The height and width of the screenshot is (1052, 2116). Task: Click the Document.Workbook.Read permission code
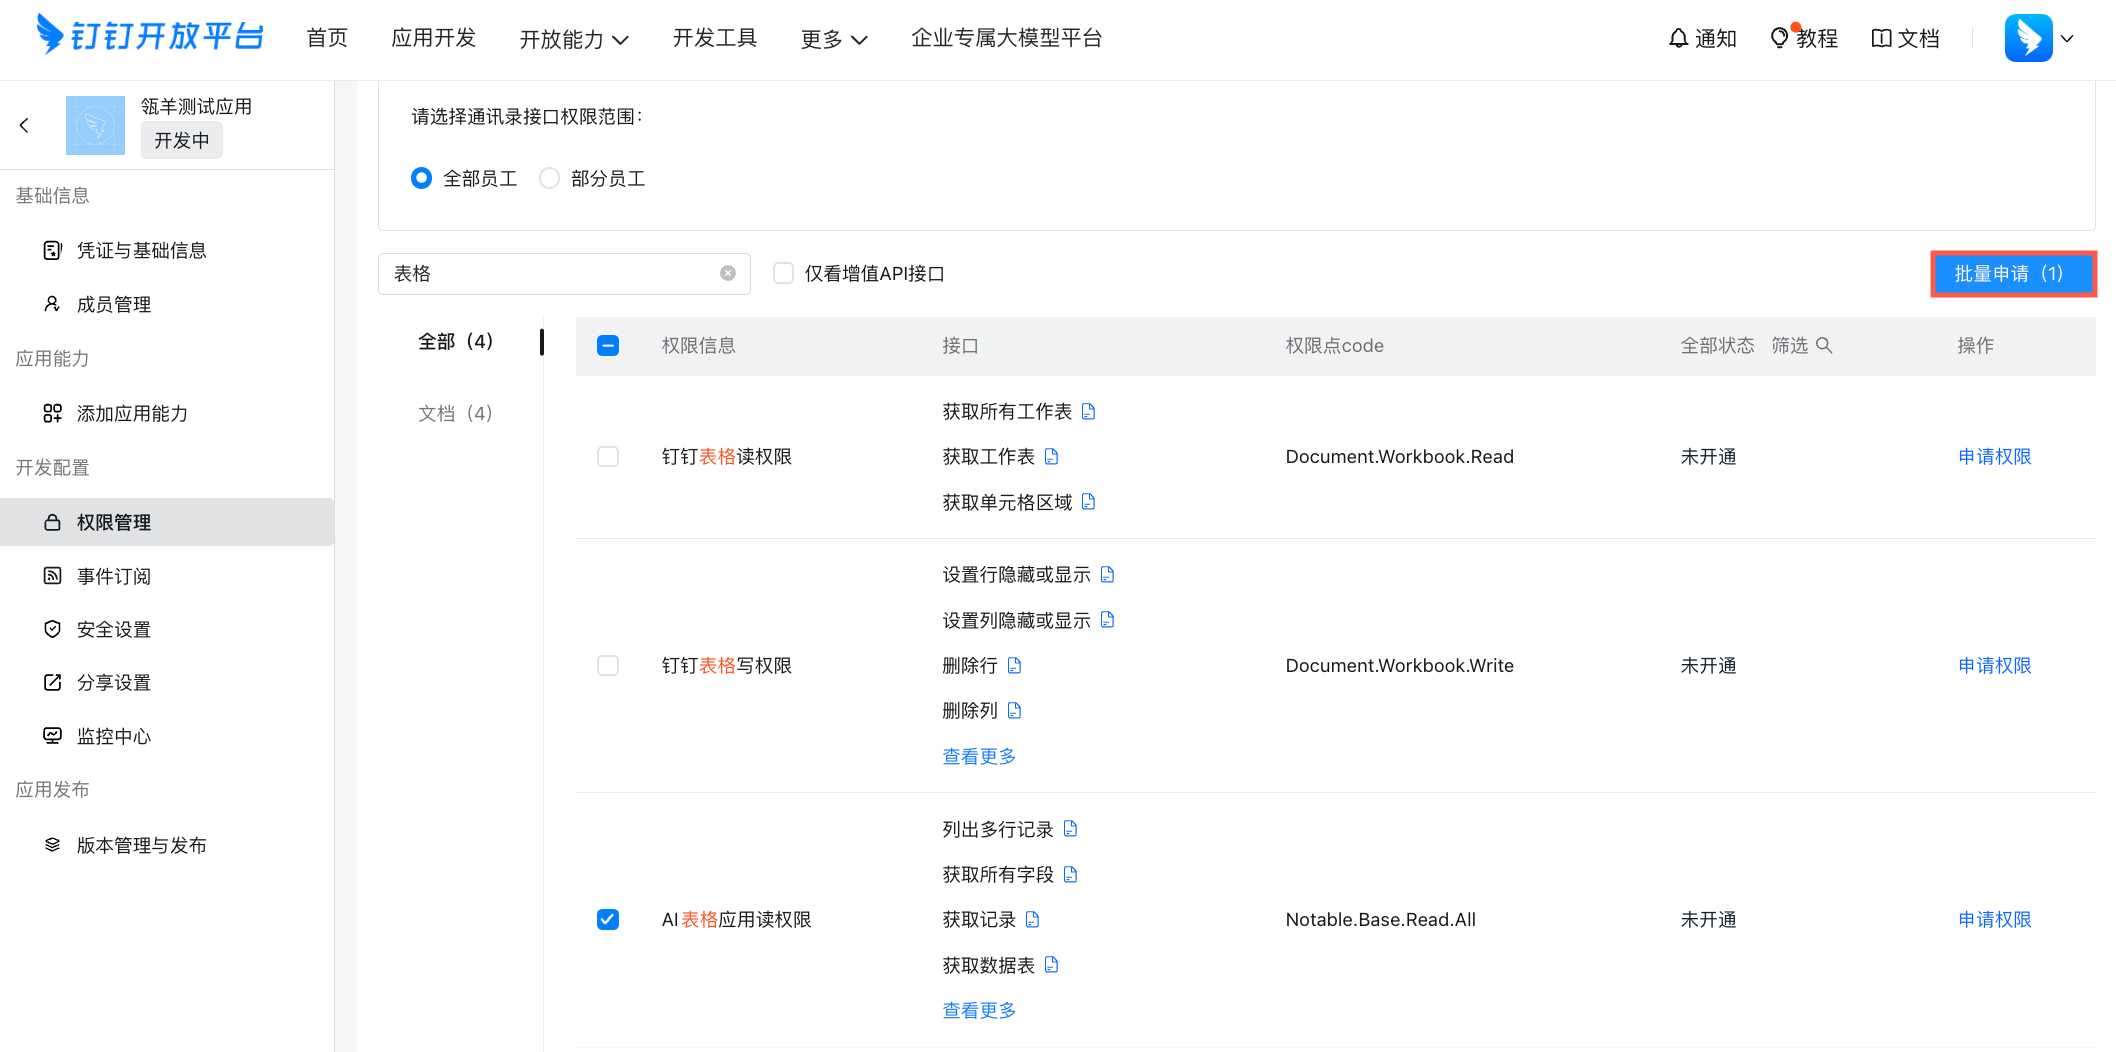pos(1400,457)
